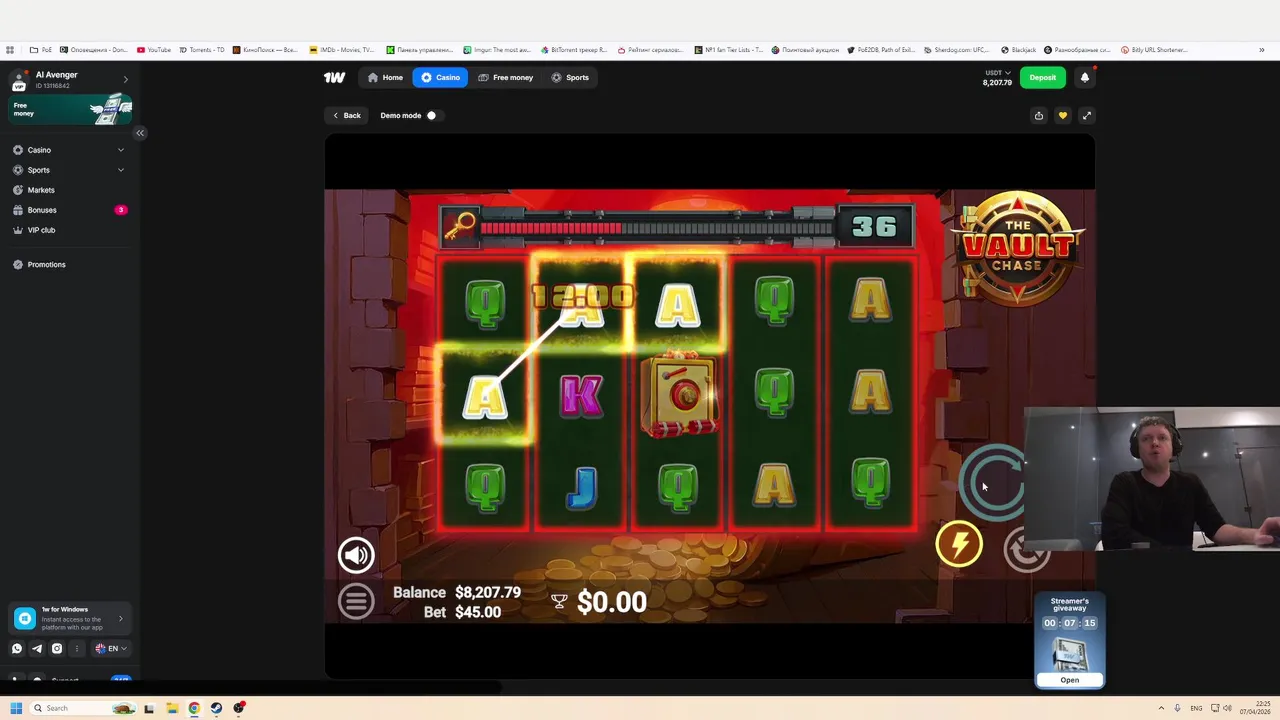Show more social links dots
The width and height of the screenshot is (1280, 720).
click(x=77, y=648)
